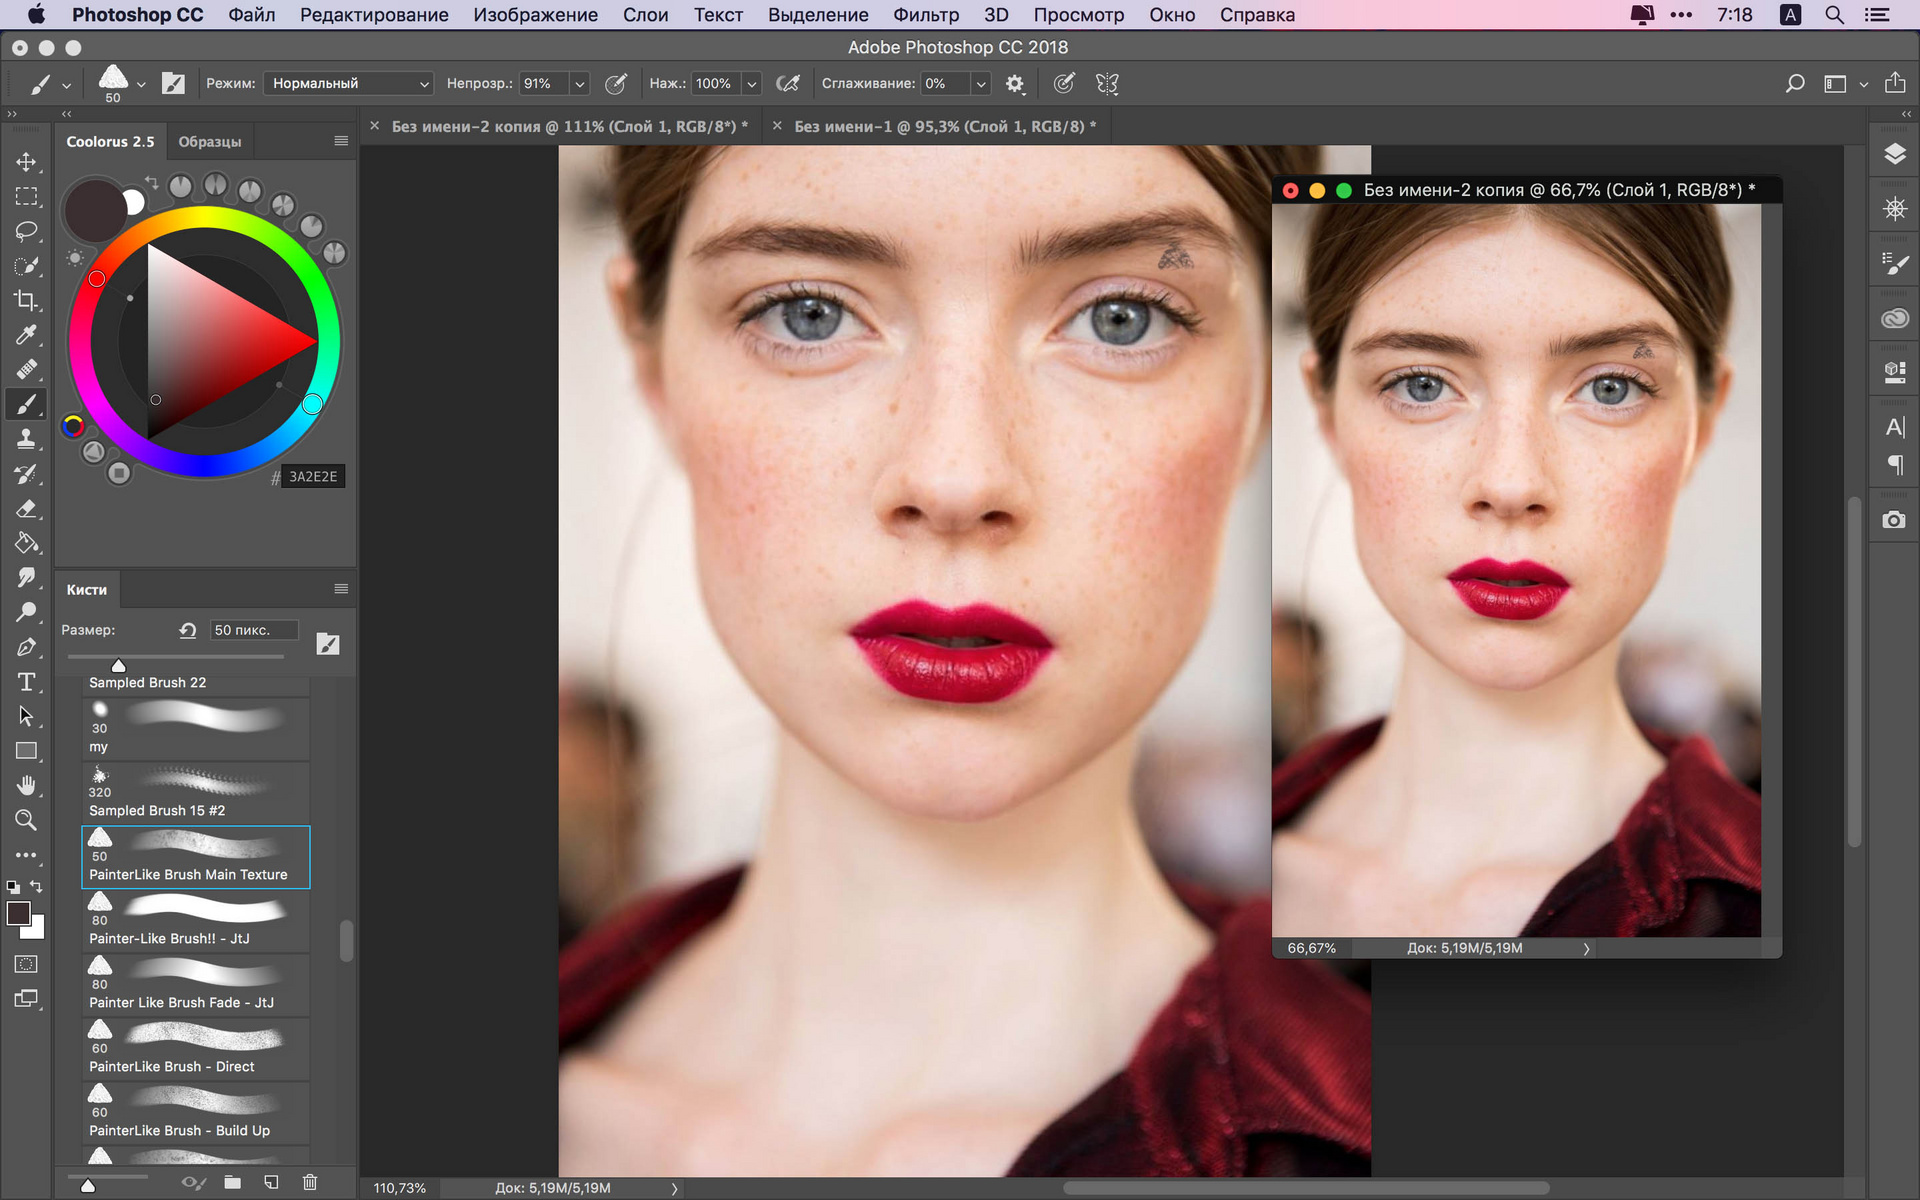This screenshot has height=1200, width=1920.
Task: Toggle pressure for opacity
Action: click(616, 84)
